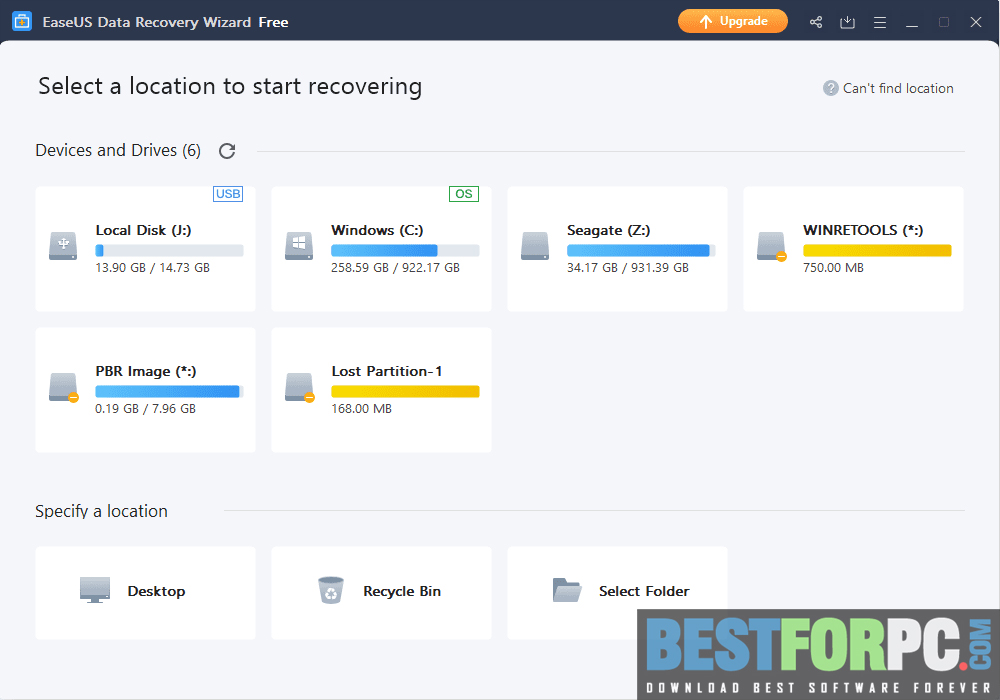Click the Recycle Bin trash icon

pos(331,590)
